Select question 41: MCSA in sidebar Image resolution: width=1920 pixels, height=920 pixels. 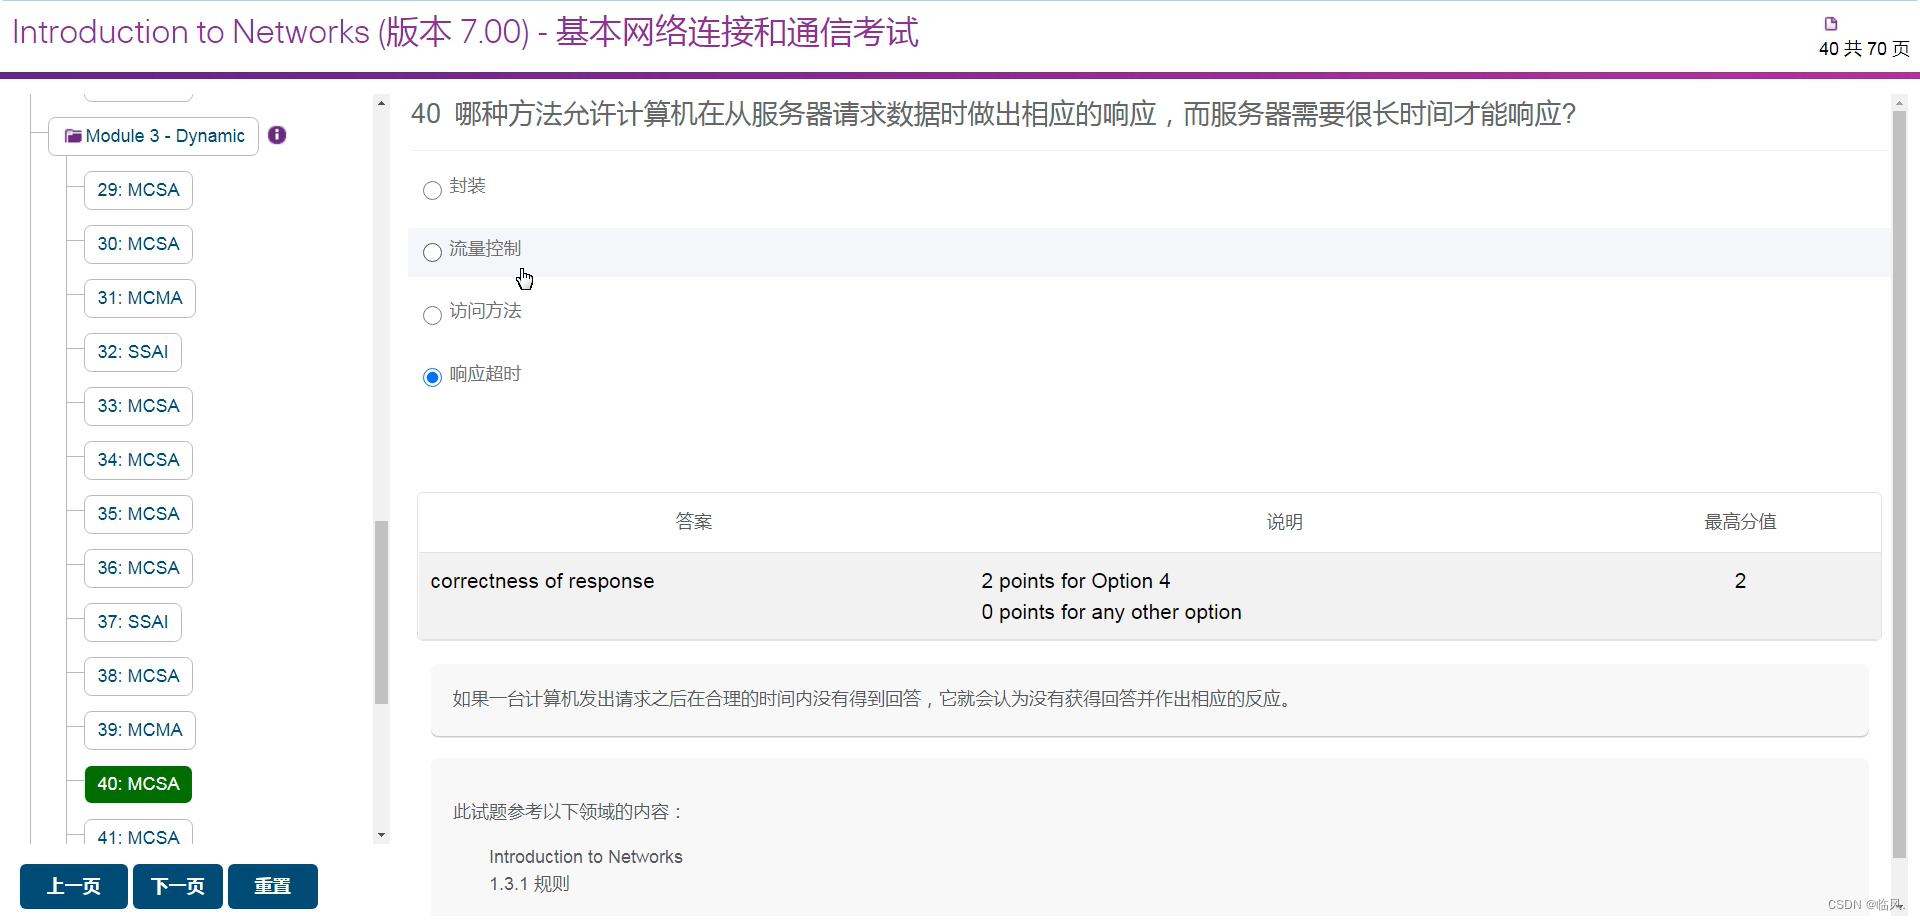(x=138, y=837)
